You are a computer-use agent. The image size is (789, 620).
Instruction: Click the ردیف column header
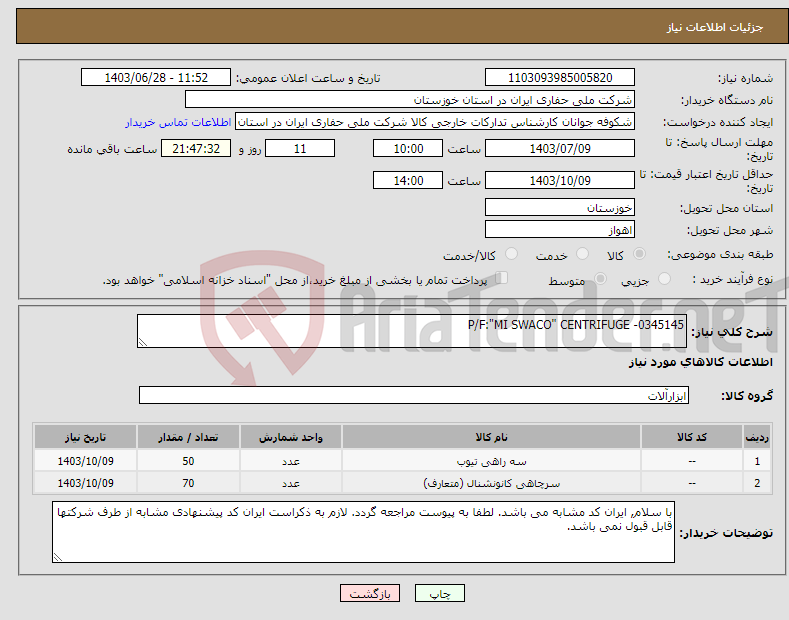[757, 437]
